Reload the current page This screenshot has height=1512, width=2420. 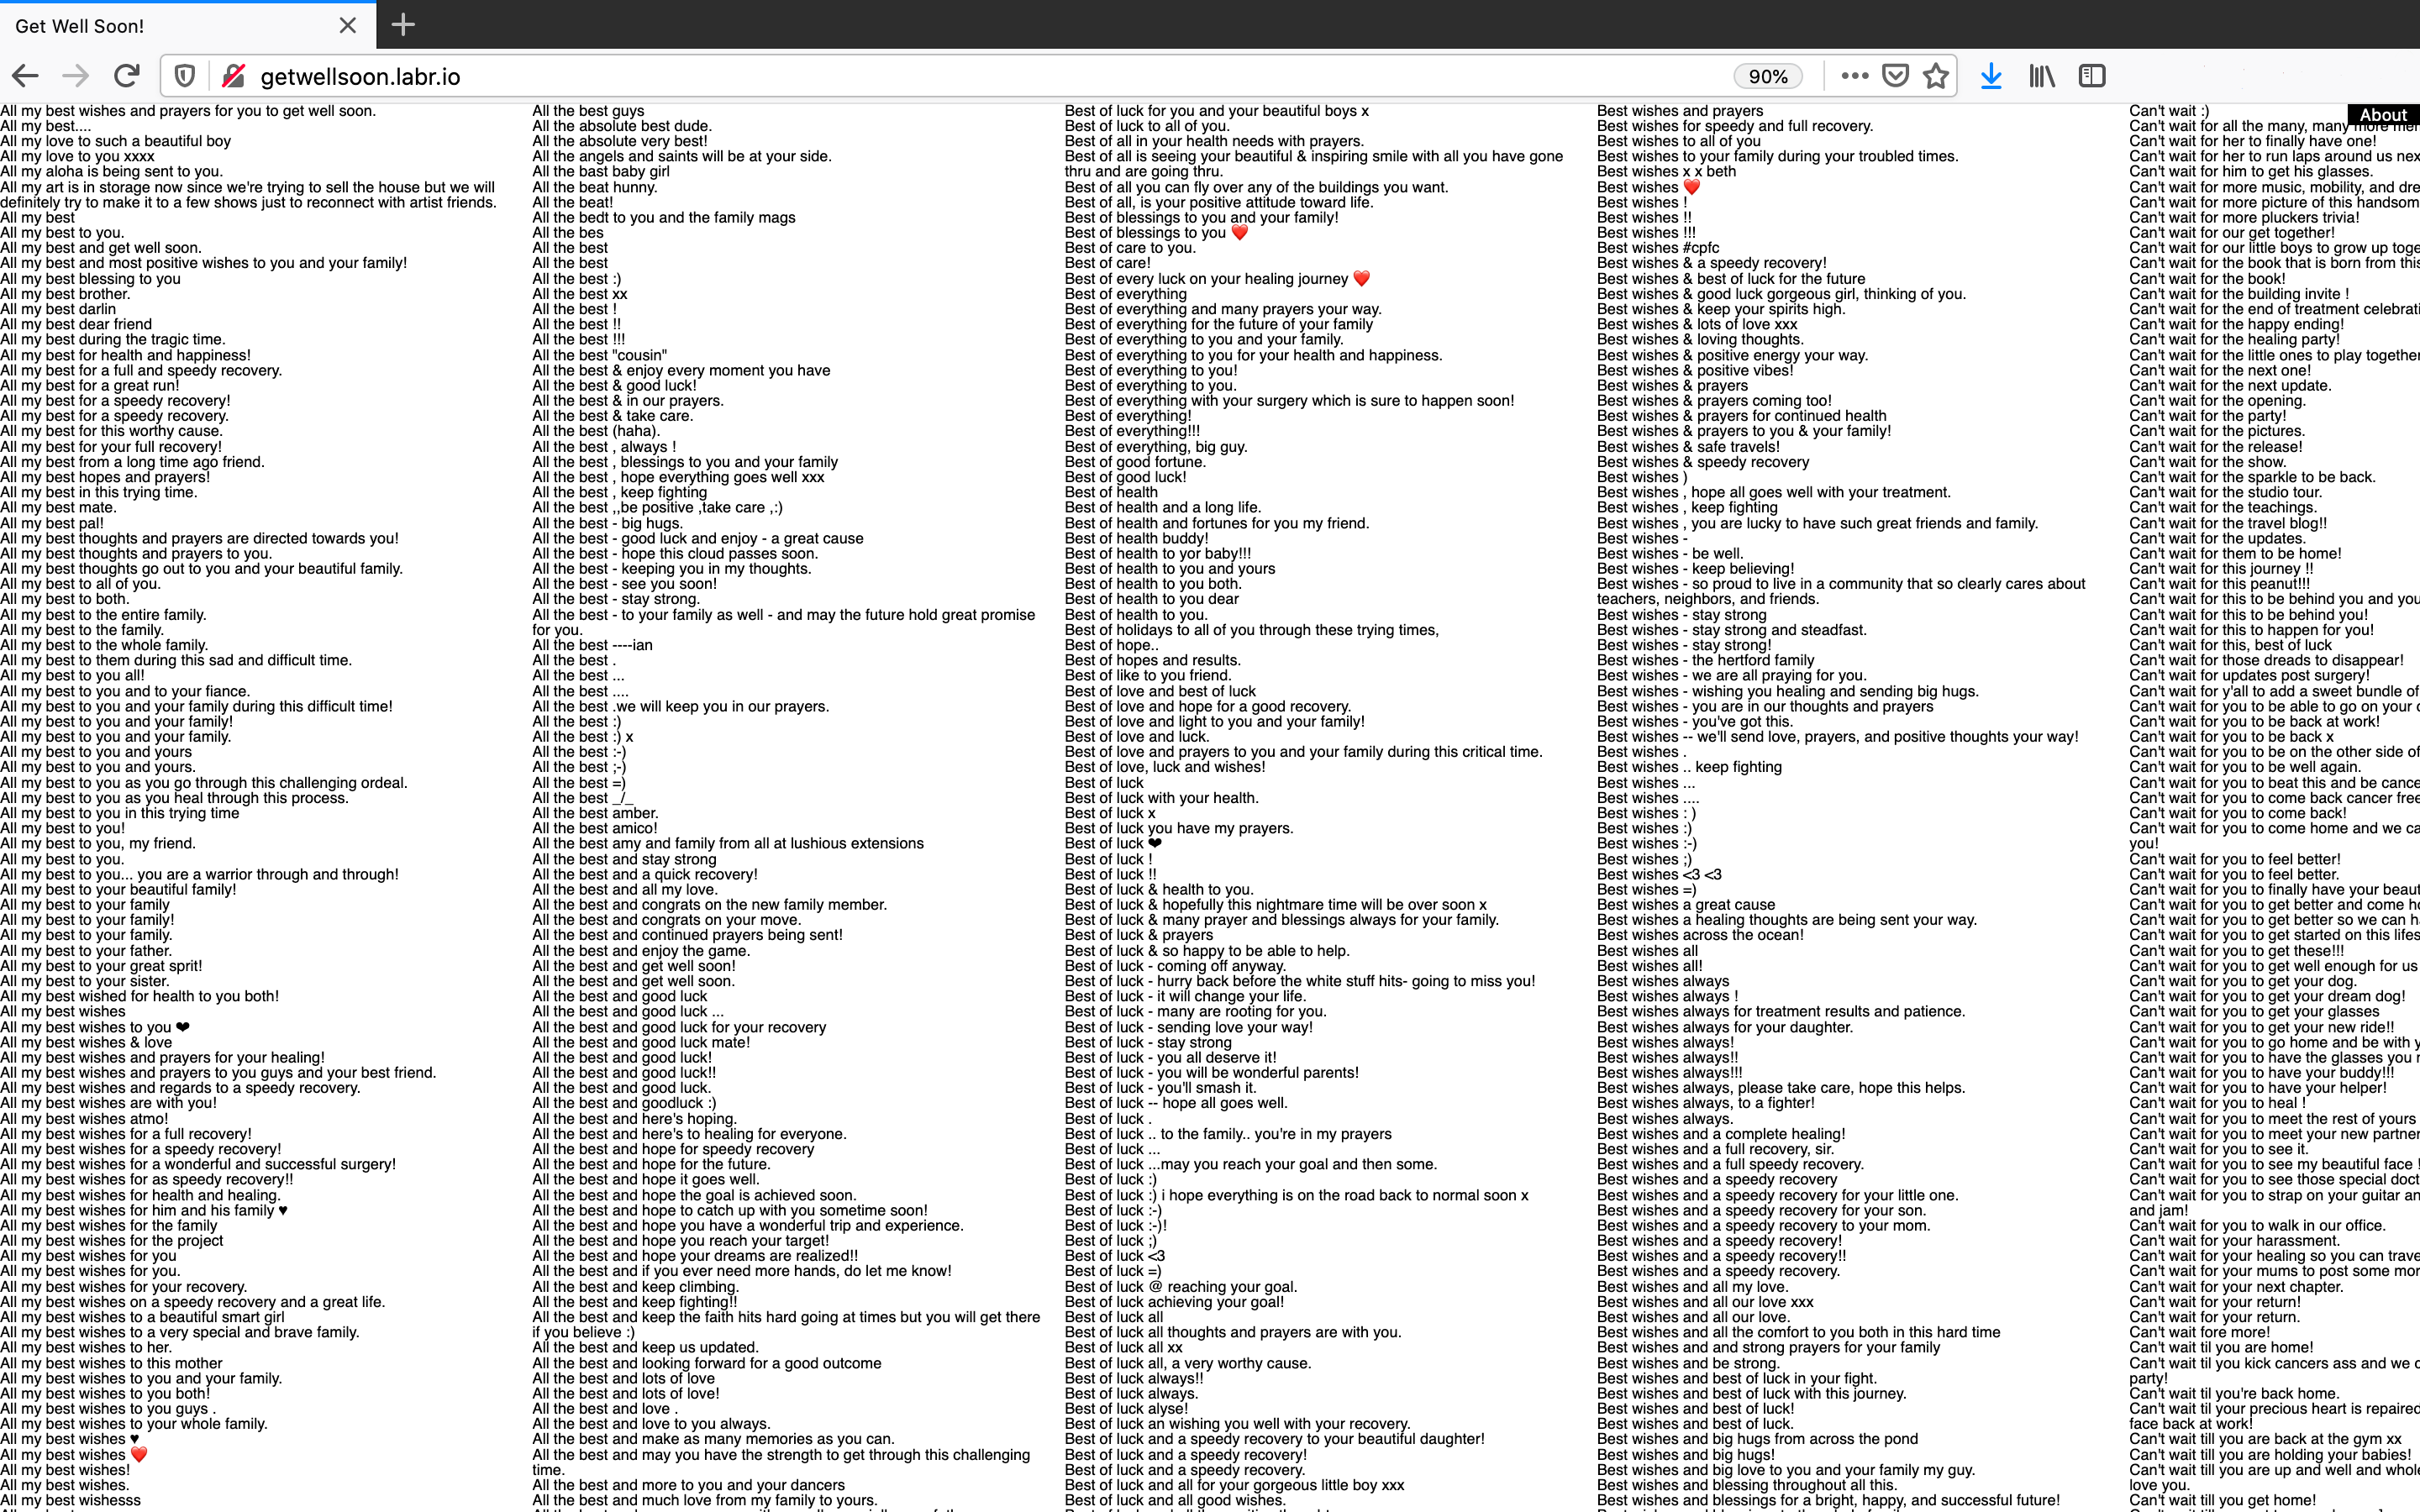127,76
